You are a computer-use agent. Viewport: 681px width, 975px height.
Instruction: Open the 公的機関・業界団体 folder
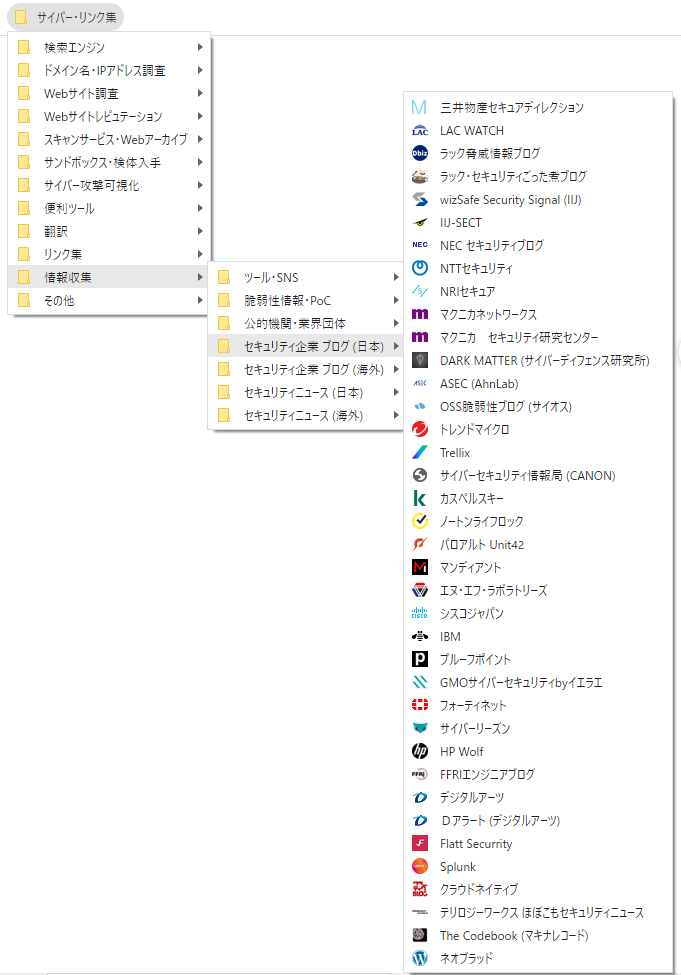point(306,323)
